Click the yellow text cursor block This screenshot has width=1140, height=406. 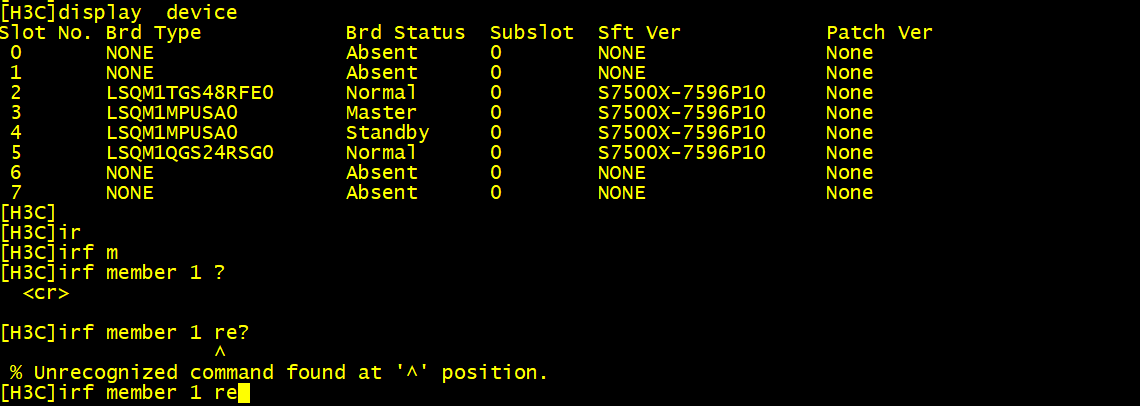pyautogui.click(x=244, y=393)
